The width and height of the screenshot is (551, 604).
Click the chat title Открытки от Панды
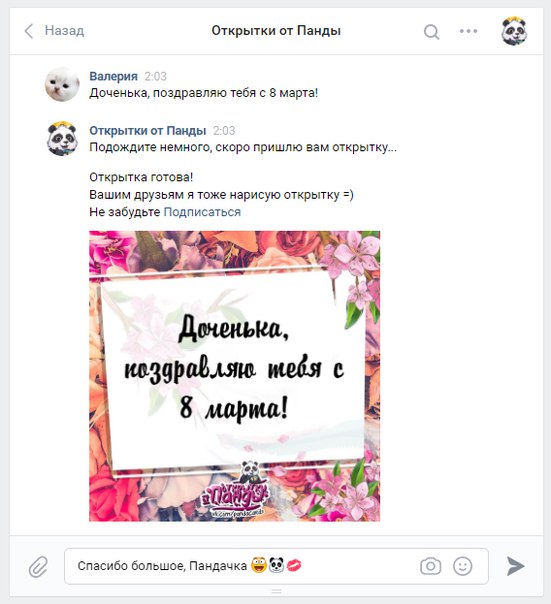click(x=276, y=31)
